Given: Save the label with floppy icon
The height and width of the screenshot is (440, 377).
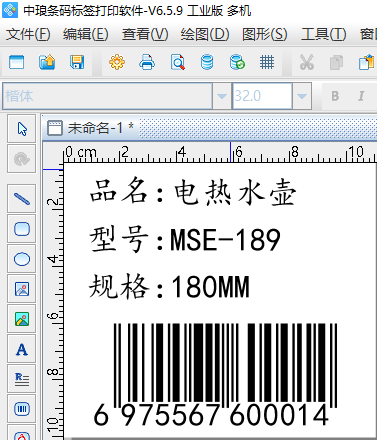Looking at the screenshot, I should pyautogui.click(x=77, y=62).
